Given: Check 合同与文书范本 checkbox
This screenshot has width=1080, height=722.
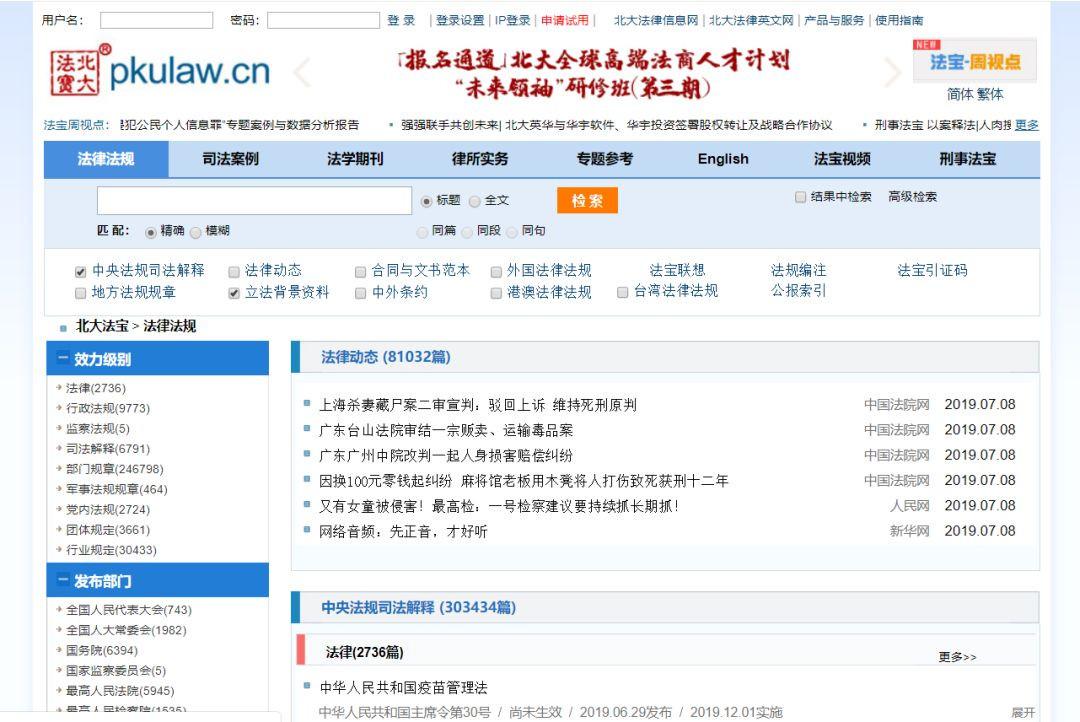Looking at the screenshot, I should (x=360, y=271).
